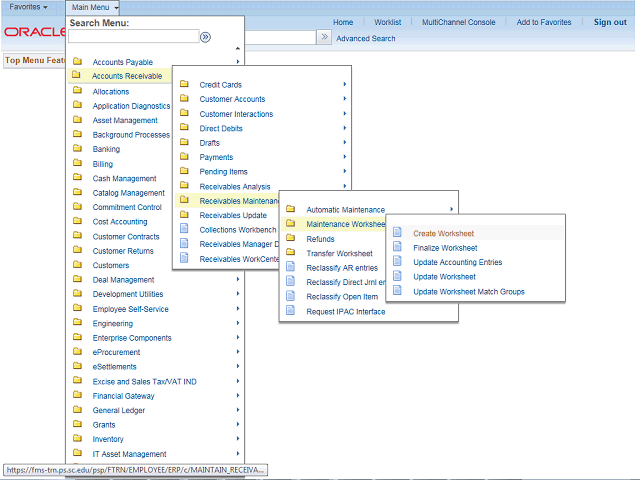Viewport: 640px width, 480px height.
Task: Click the folder icon beside Refunds
Action: click(x=291, y=239)
